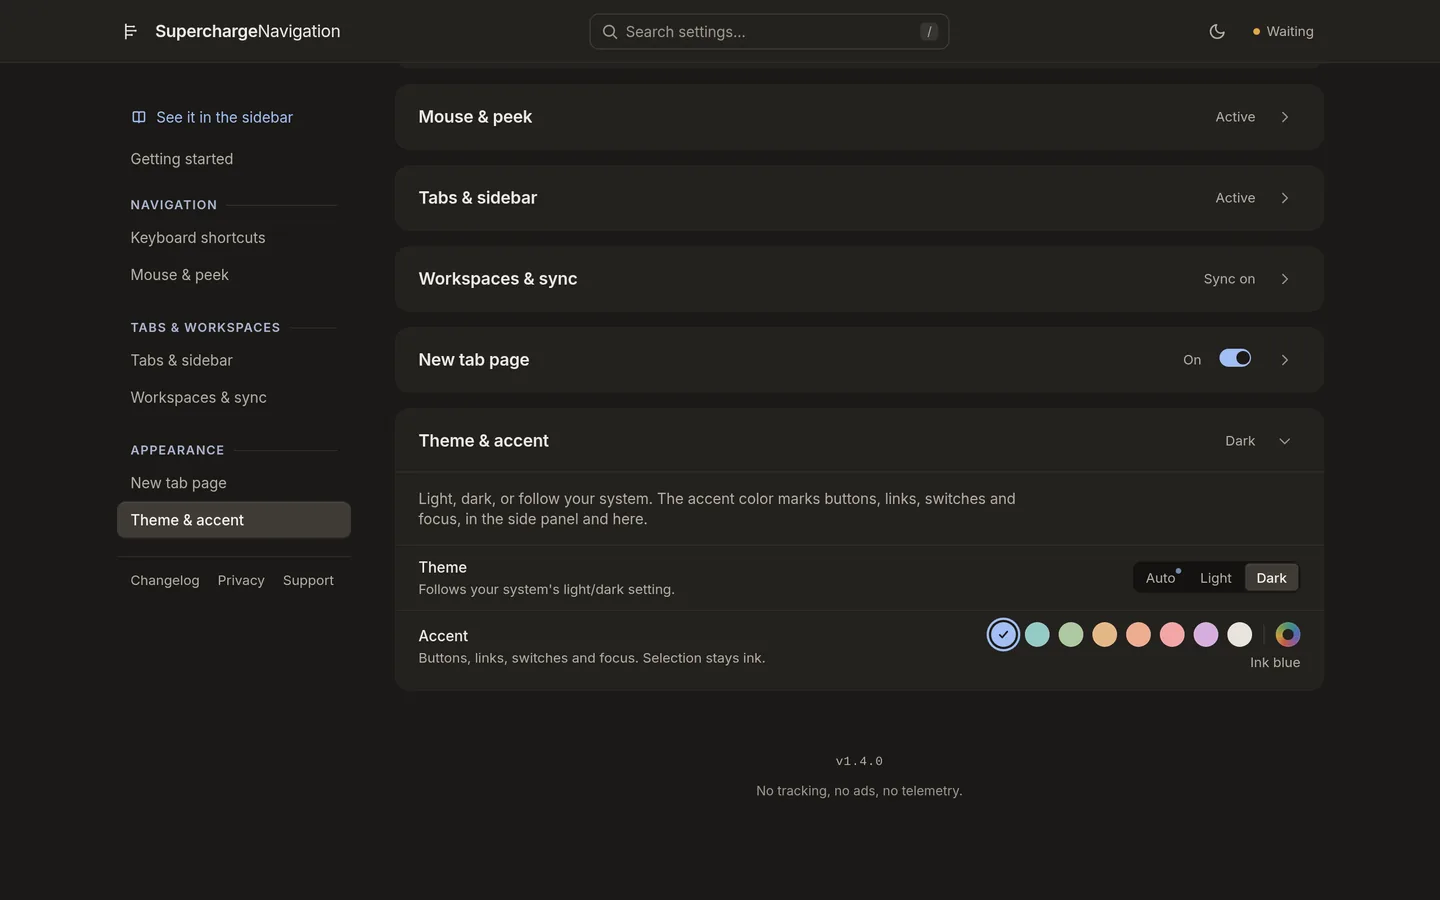Choose the lavender purple accent swatch

pos(1206,634)
